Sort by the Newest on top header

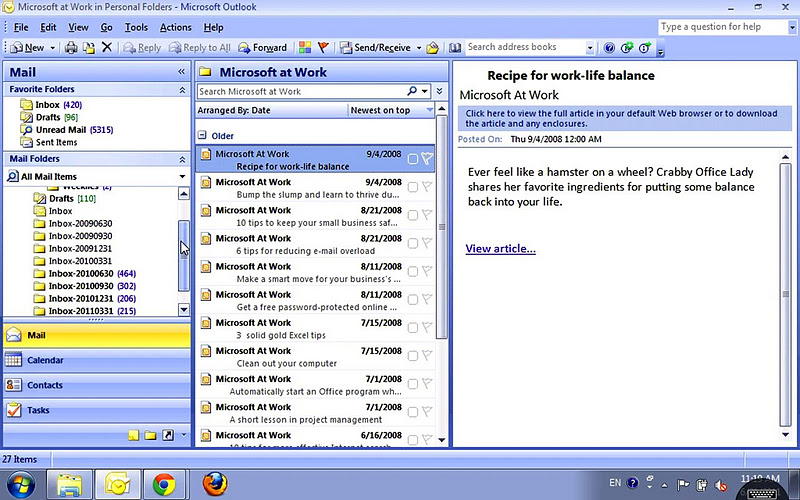(x=391, y=110)
